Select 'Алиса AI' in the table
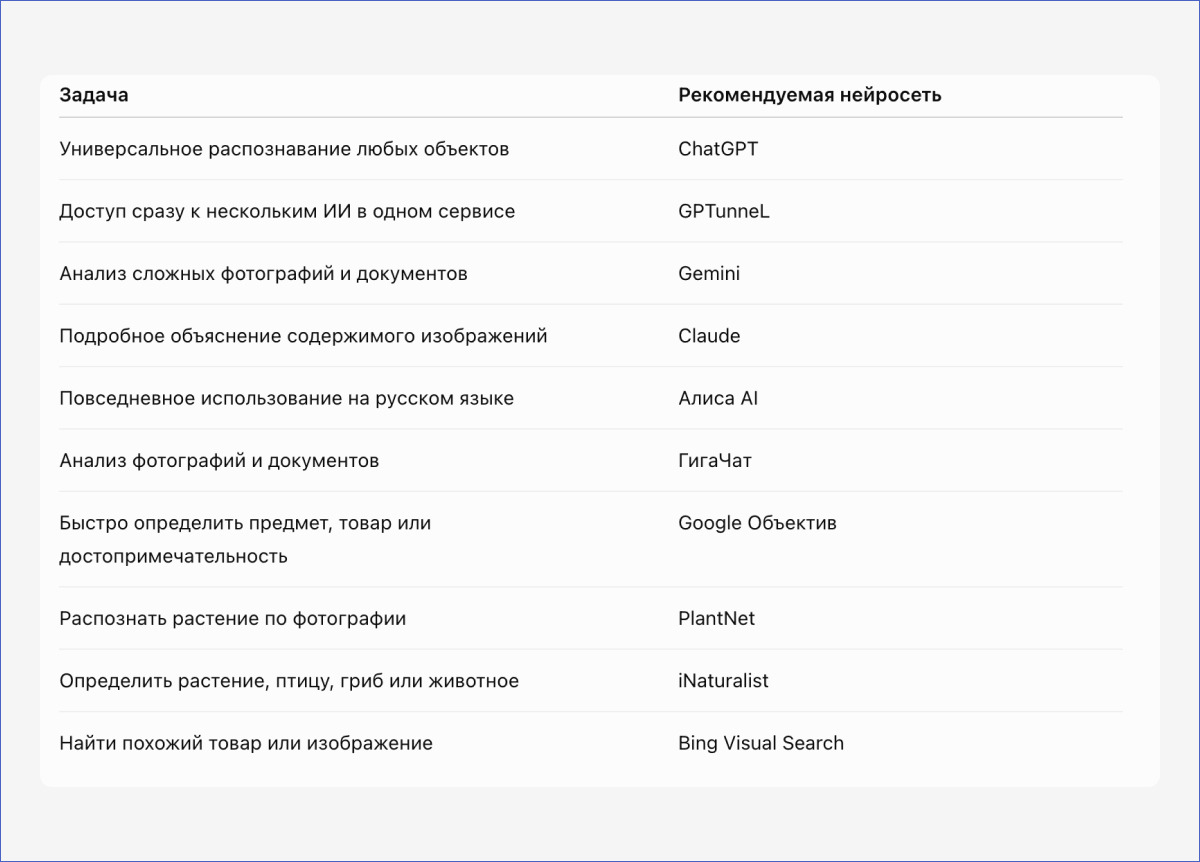The width and height of the screenshot is (1200, 862). click(x=718, y=398)
